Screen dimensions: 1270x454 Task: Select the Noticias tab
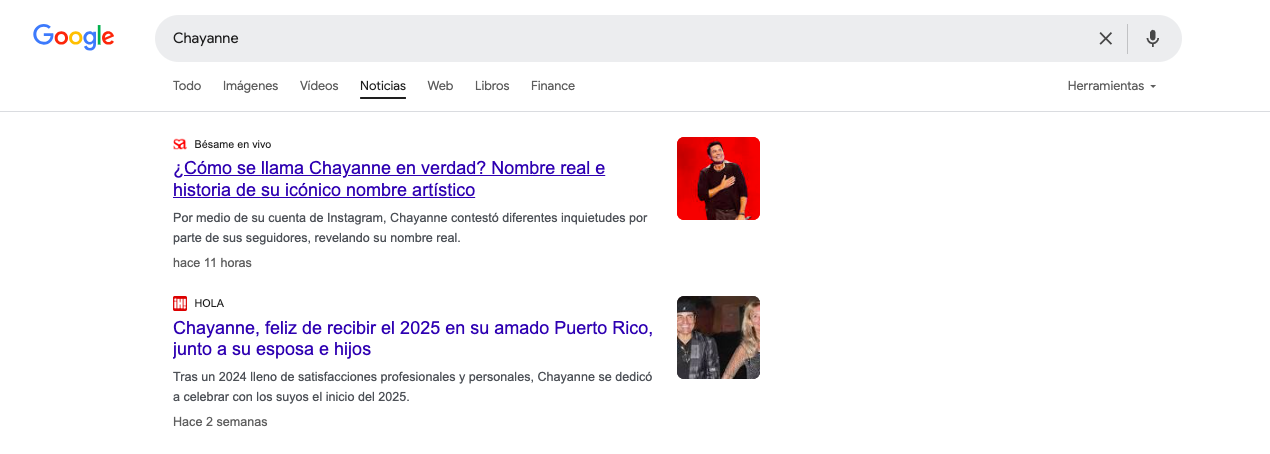[x=383, y=86]
